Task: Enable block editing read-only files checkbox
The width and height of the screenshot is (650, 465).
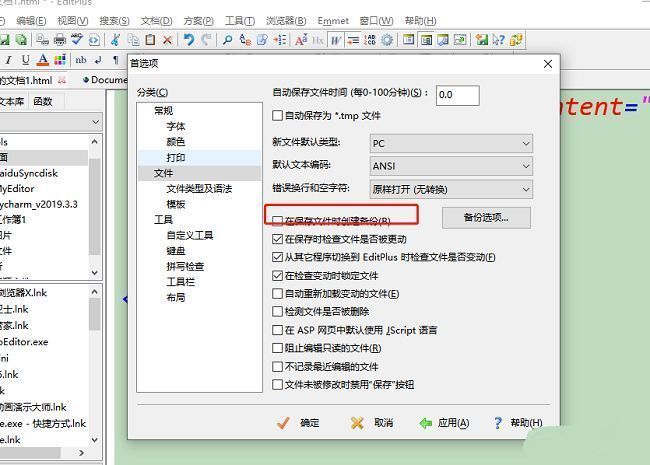Action: click(277, 348)
